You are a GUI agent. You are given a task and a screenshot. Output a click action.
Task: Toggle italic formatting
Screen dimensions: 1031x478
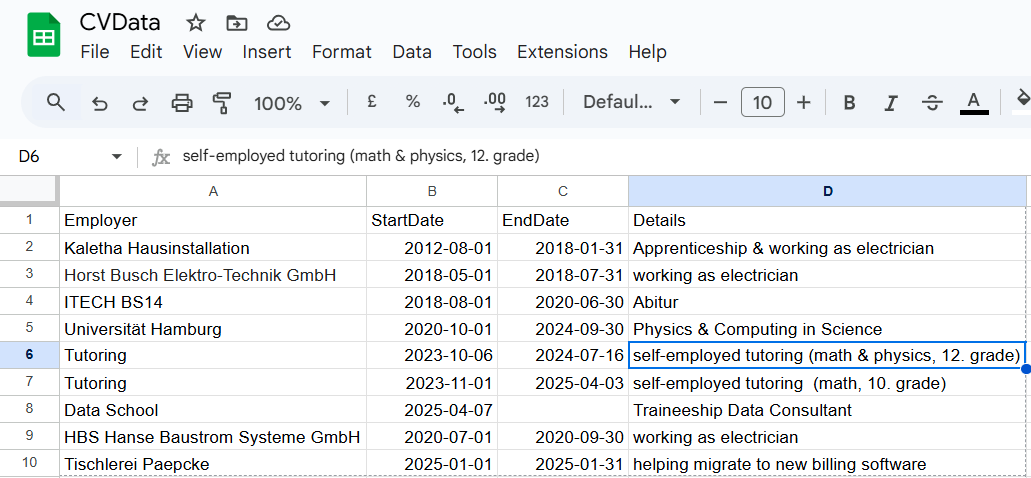[890, 103]
